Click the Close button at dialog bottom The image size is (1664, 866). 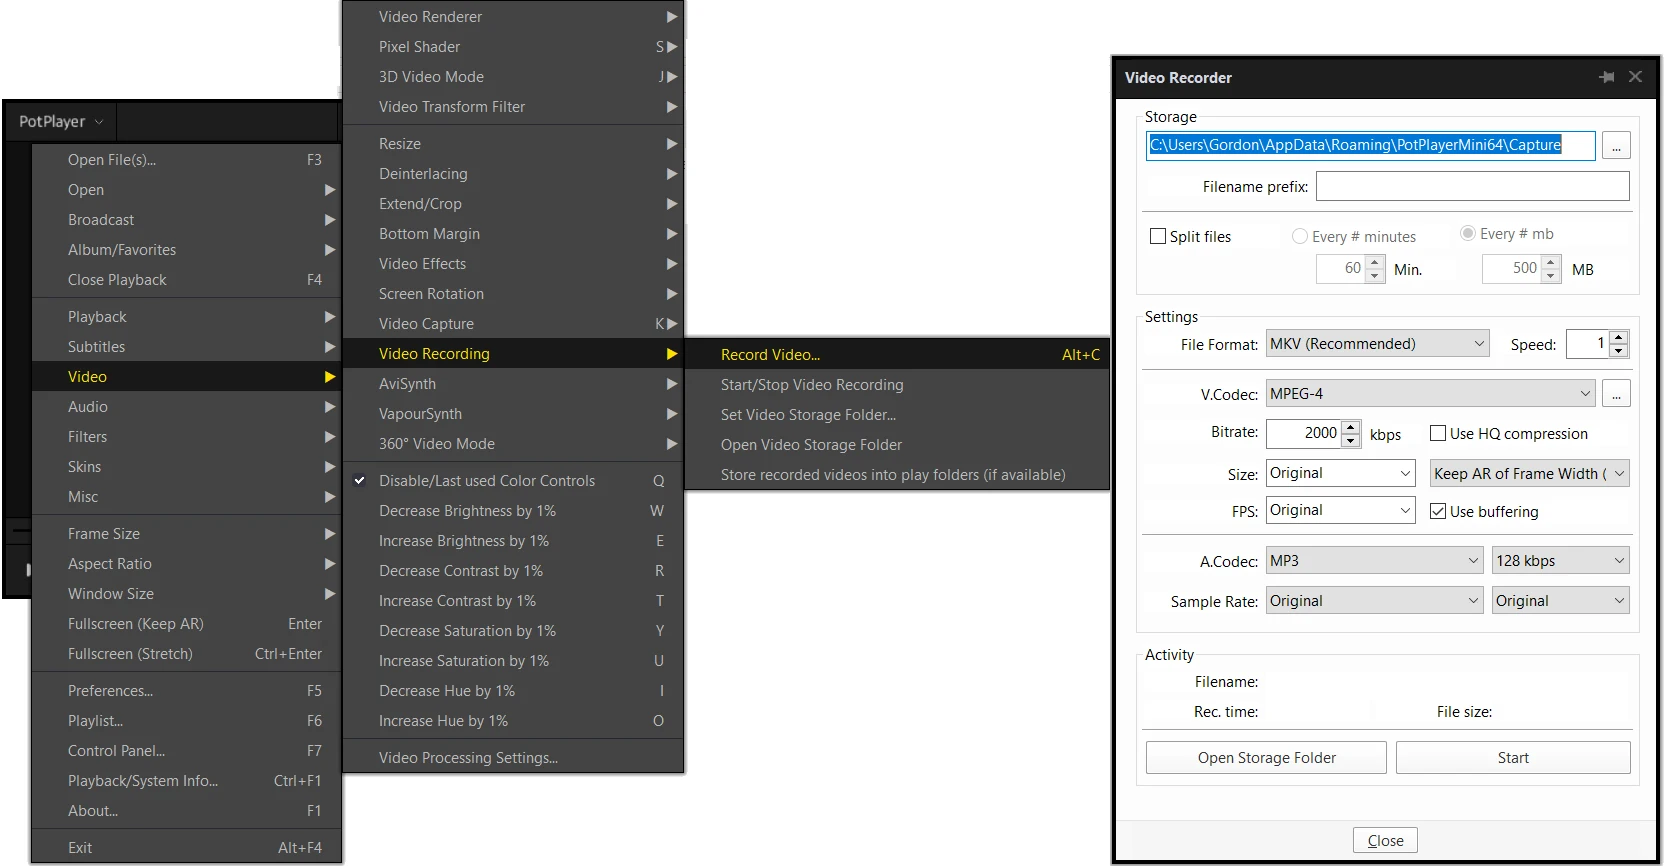point(1385,841)
